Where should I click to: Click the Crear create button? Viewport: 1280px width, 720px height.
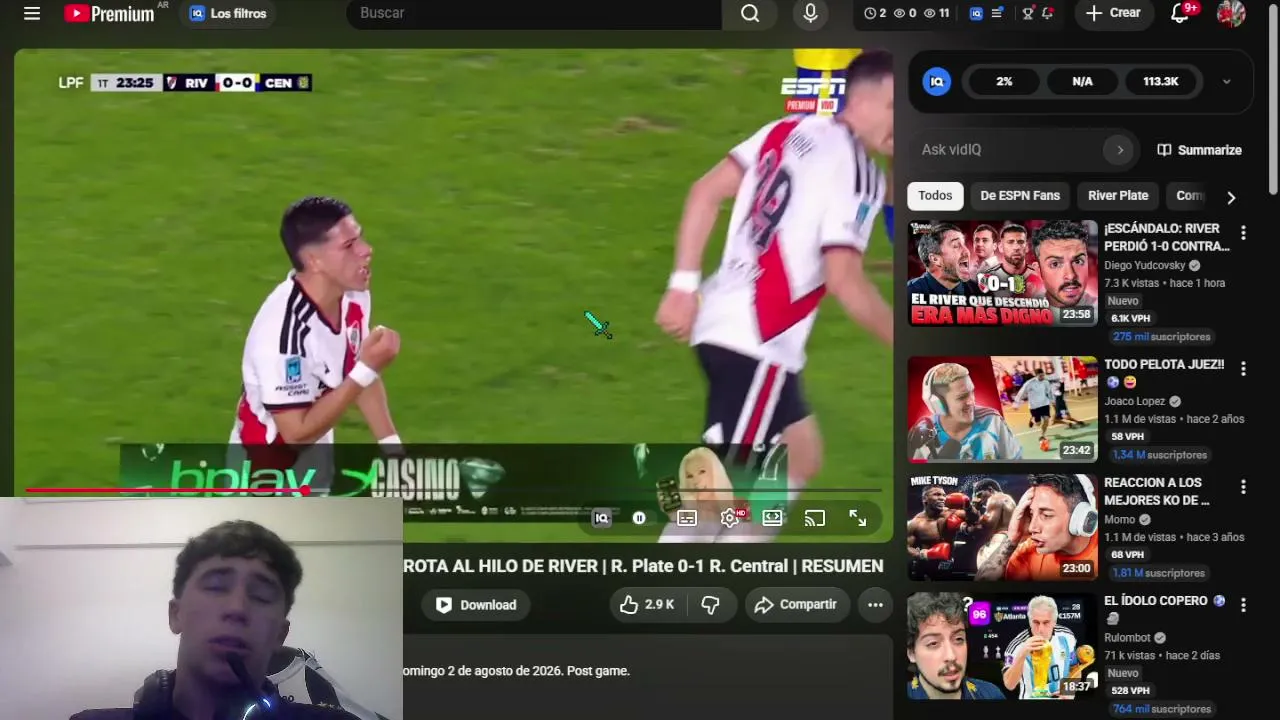click(1113, 13)
